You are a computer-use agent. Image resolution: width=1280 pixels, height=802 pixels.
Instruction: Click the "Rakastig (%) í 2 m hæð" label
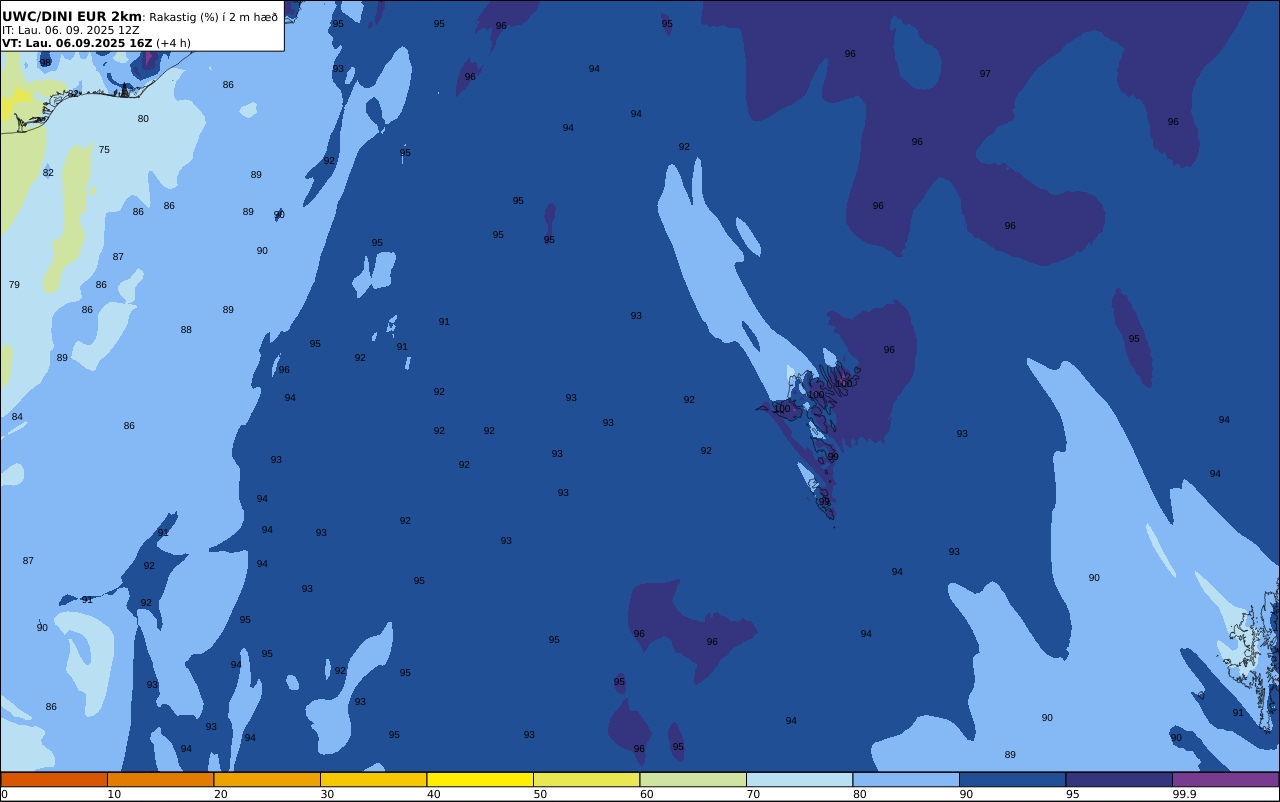point(214,17)
